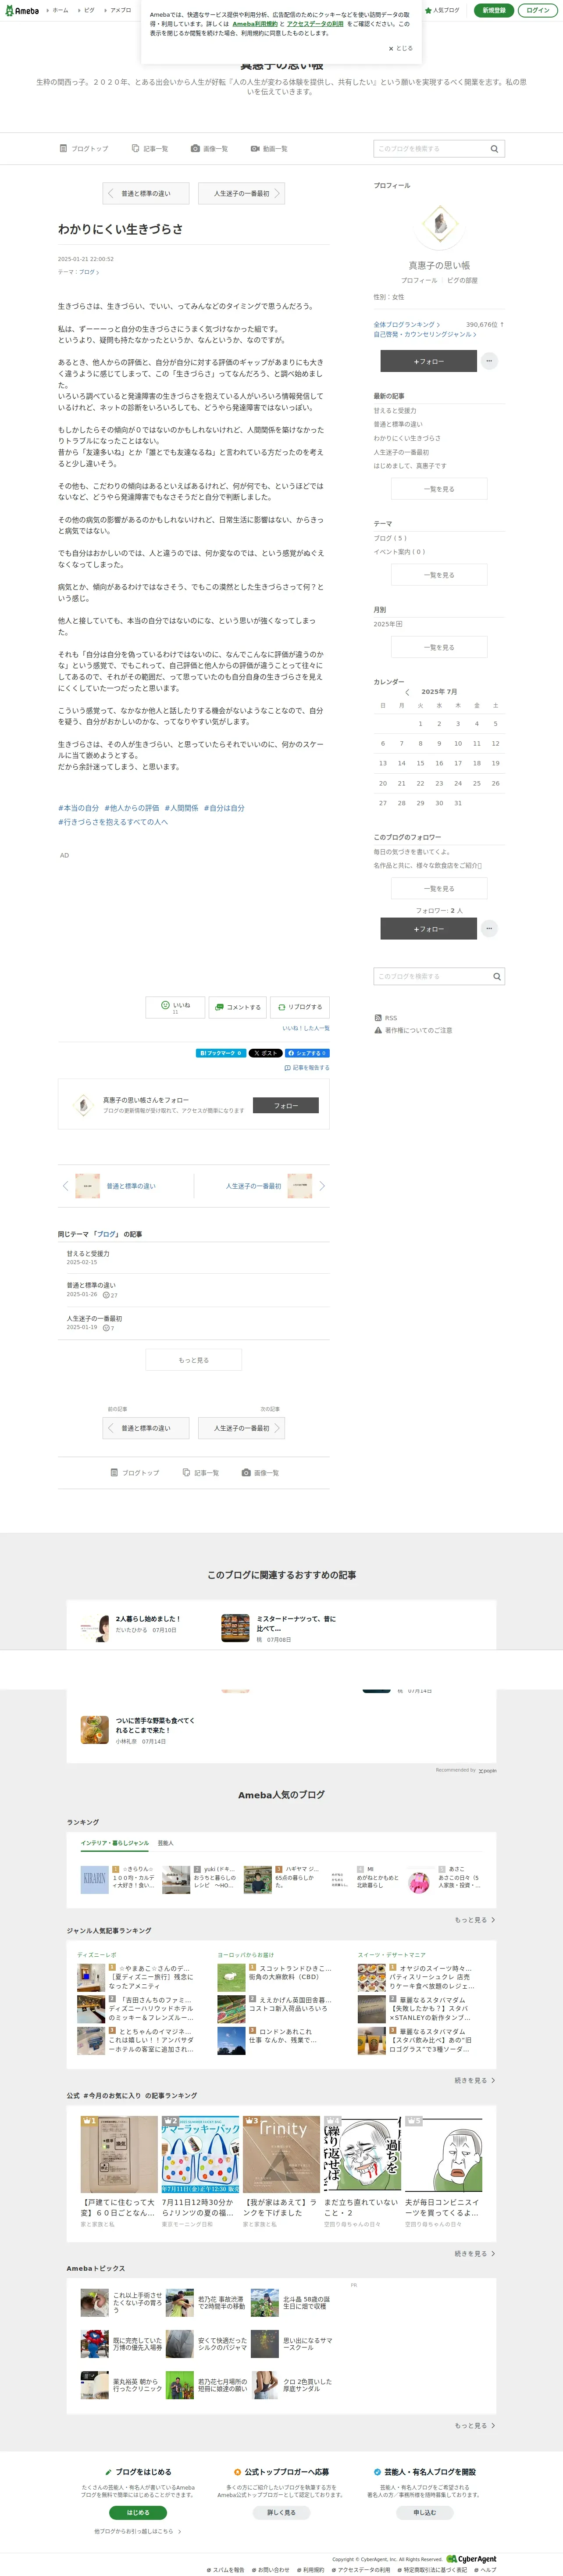The image size is (563, 2576).
Task: Open the RSS feed link
Action: pyautogui.click(x=385, y=1018)
